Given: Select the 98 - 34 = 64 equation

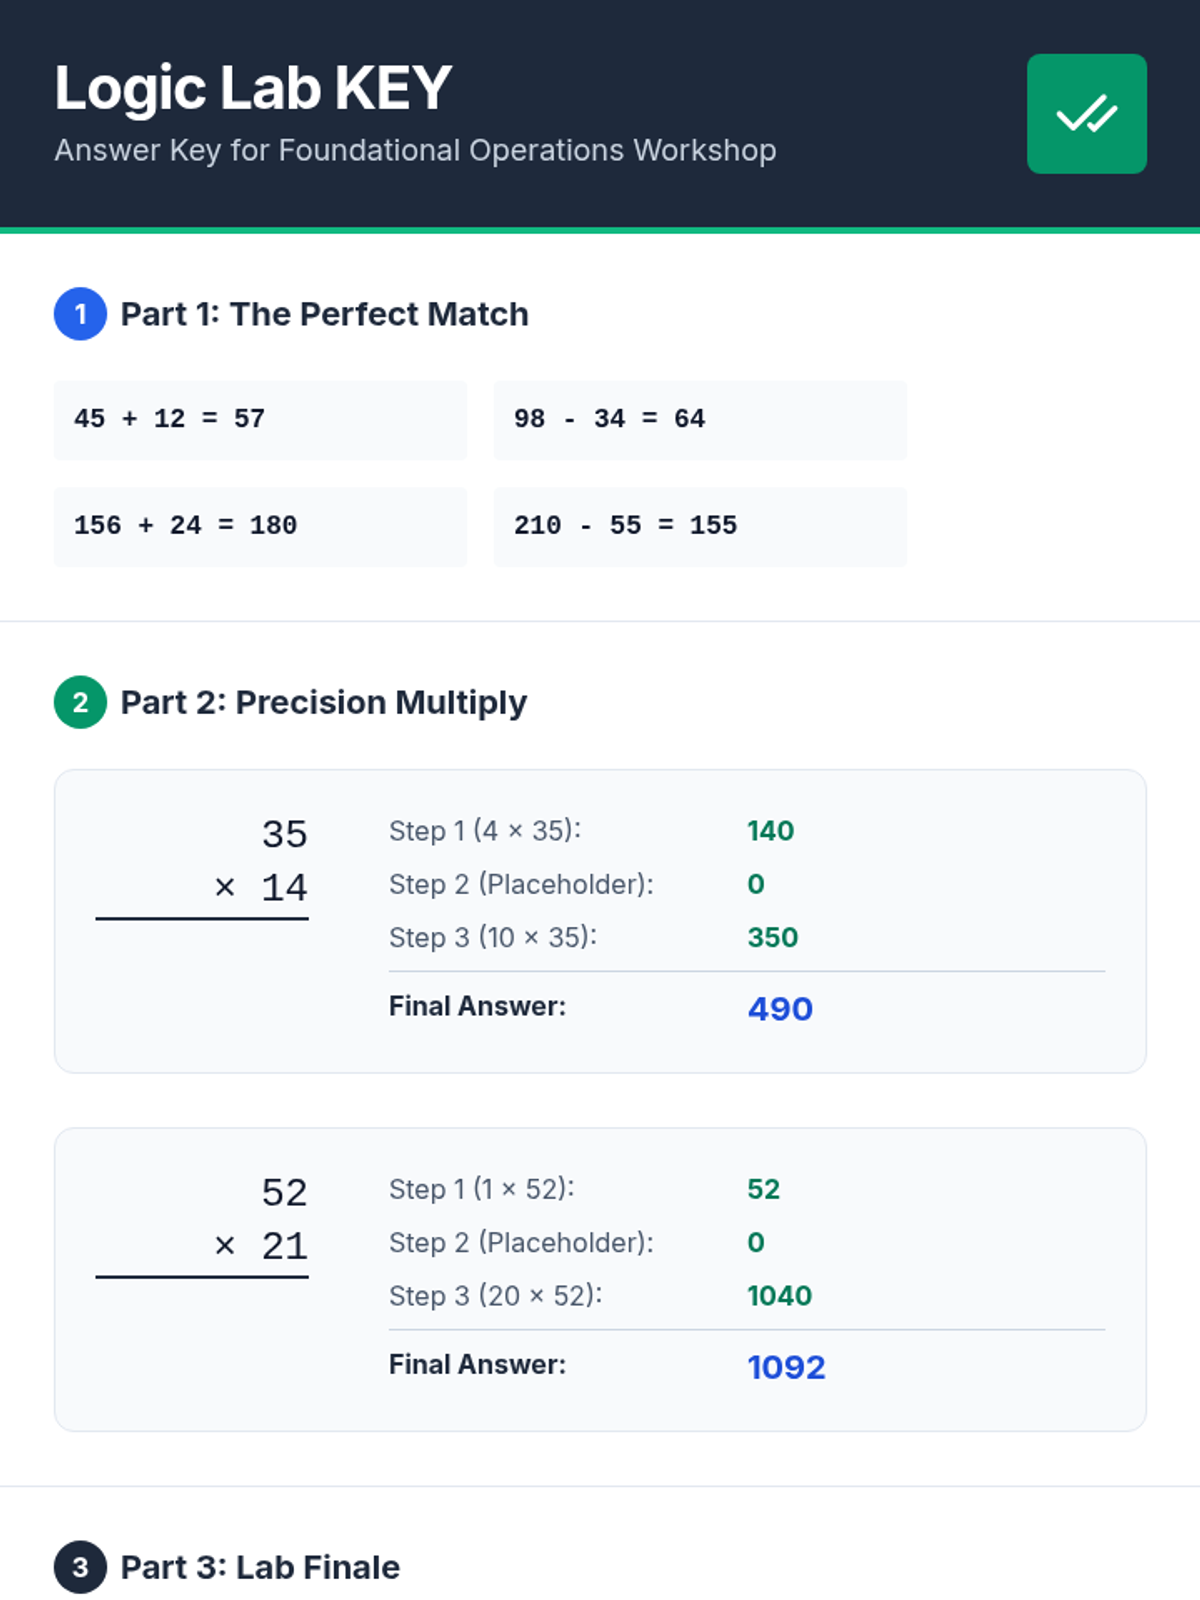Looking at the screenshot, I should coord(609,419).
